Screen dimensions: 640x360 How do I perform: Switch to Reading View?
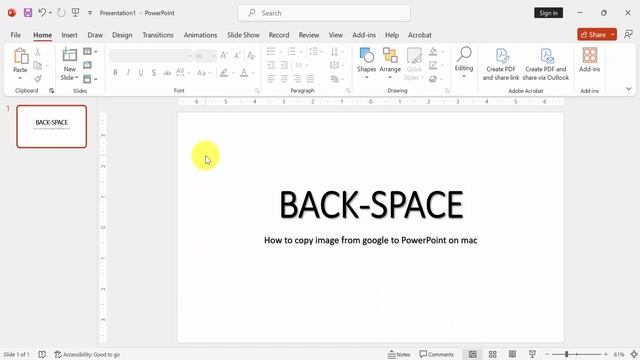tap(512, 354)
